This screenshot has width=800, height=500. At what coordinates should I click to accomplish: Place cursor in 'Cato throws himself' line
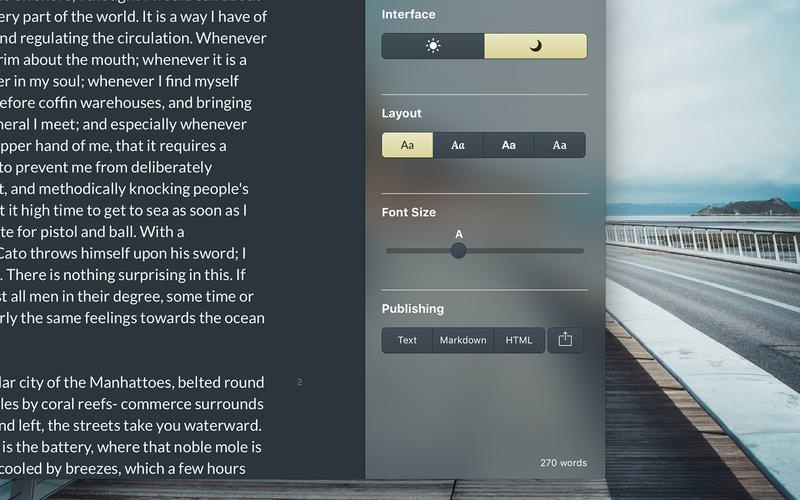point(123,253)
